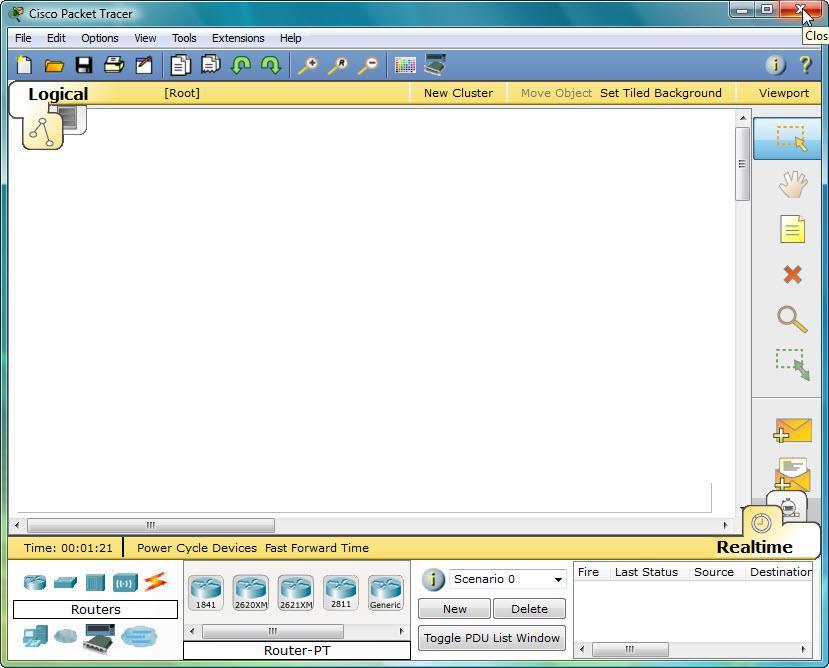Open the Help menu
The width and height of the screenshot is (829, 668).
click(290, 38)
